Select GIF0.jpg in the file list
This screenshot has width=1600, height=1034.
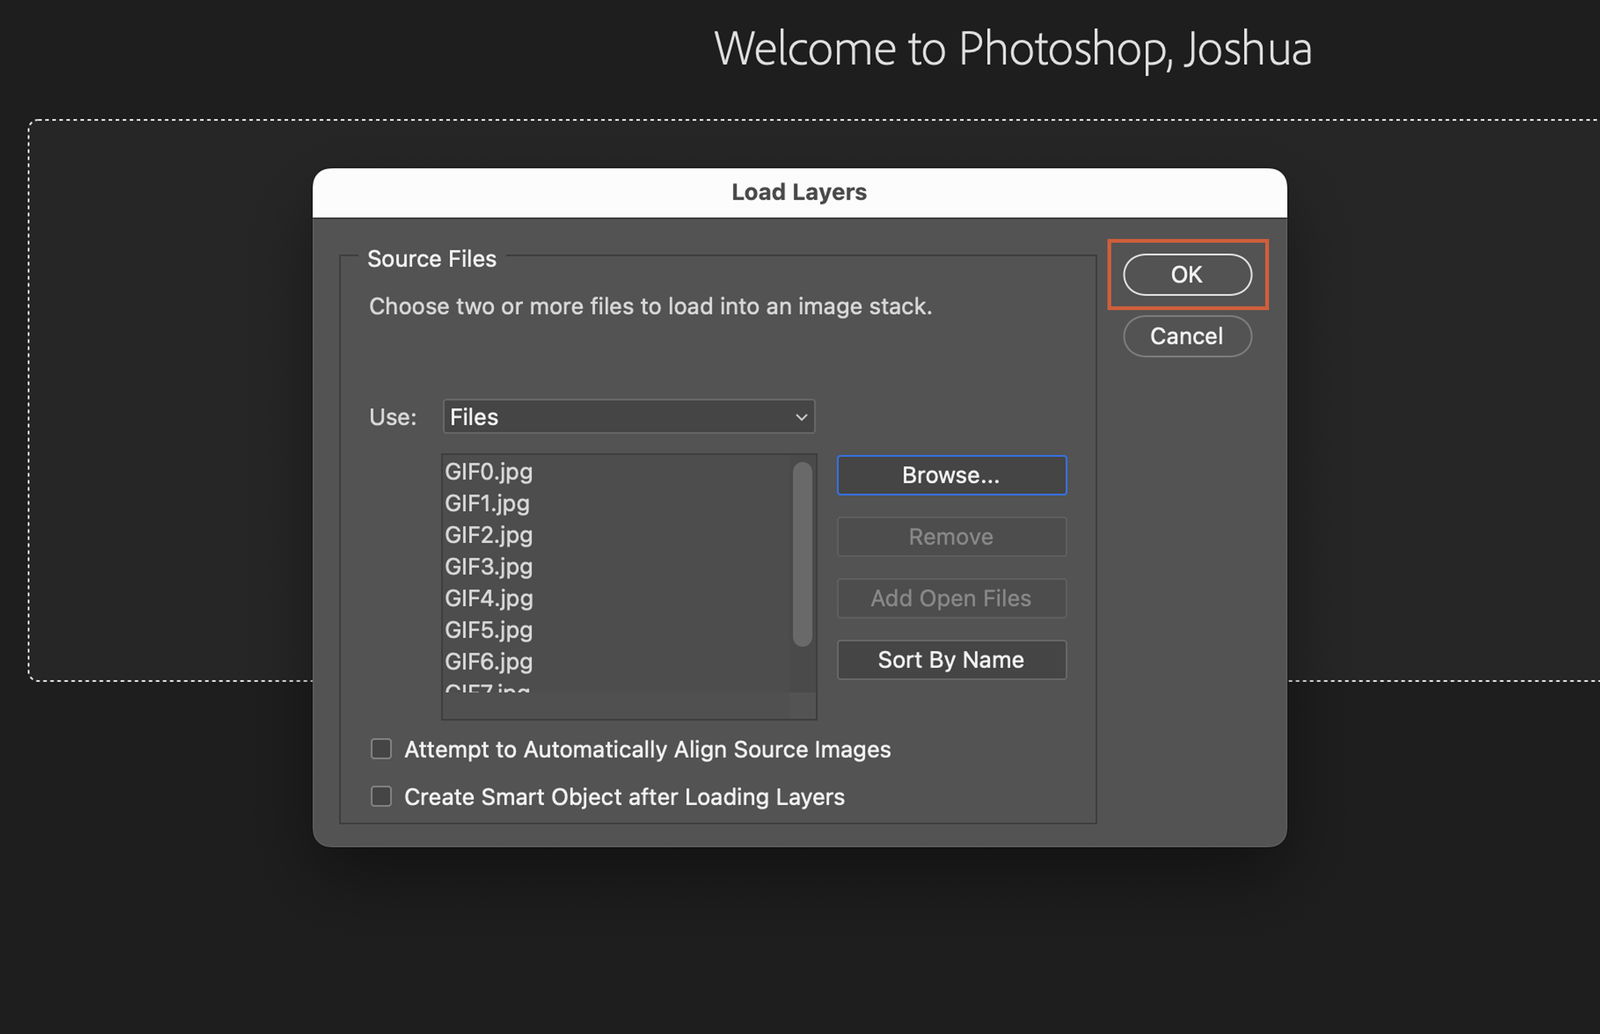tap(488, 471)
